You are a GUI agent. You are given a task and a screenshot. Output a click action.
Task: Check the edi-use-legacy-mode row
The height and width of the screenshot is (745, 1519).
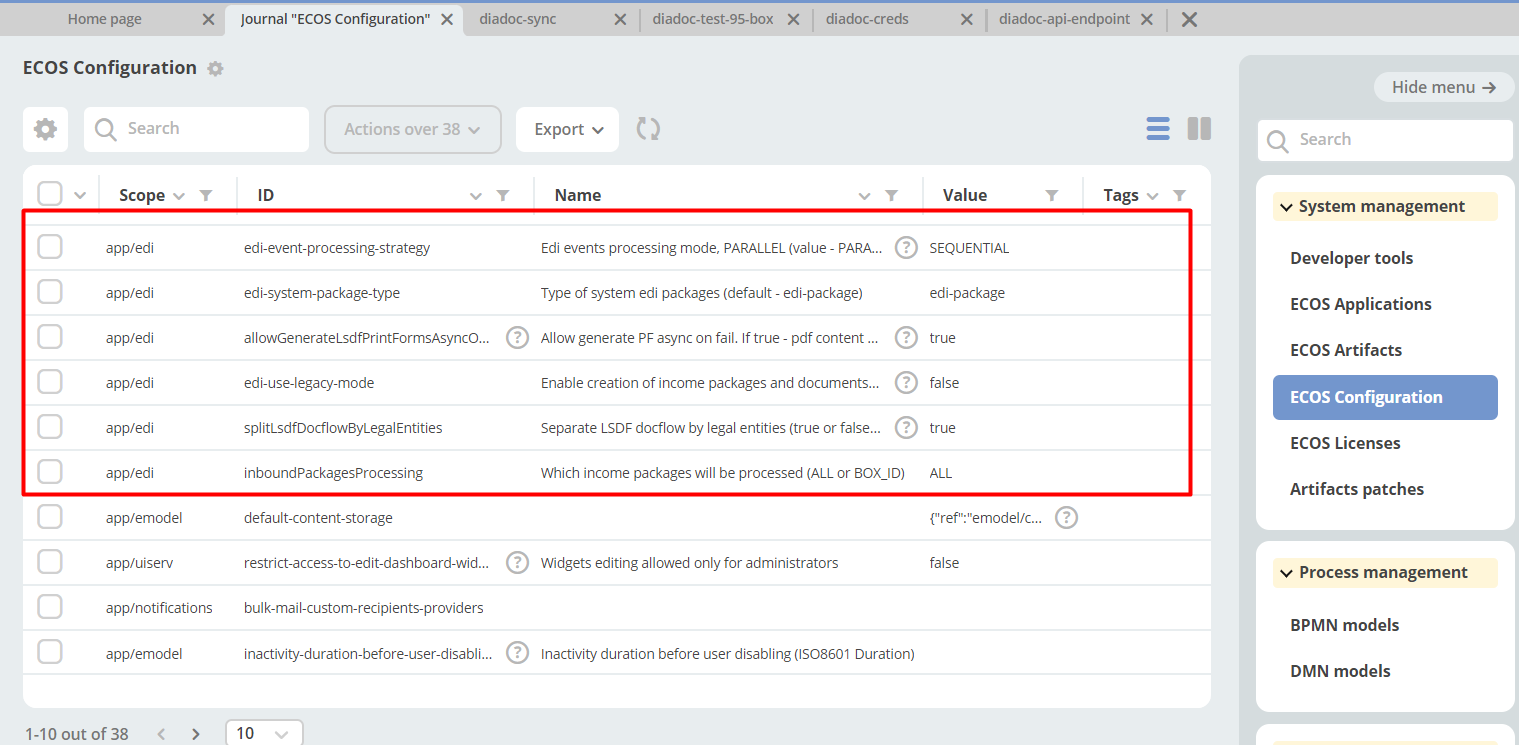(x=50, y=382)
